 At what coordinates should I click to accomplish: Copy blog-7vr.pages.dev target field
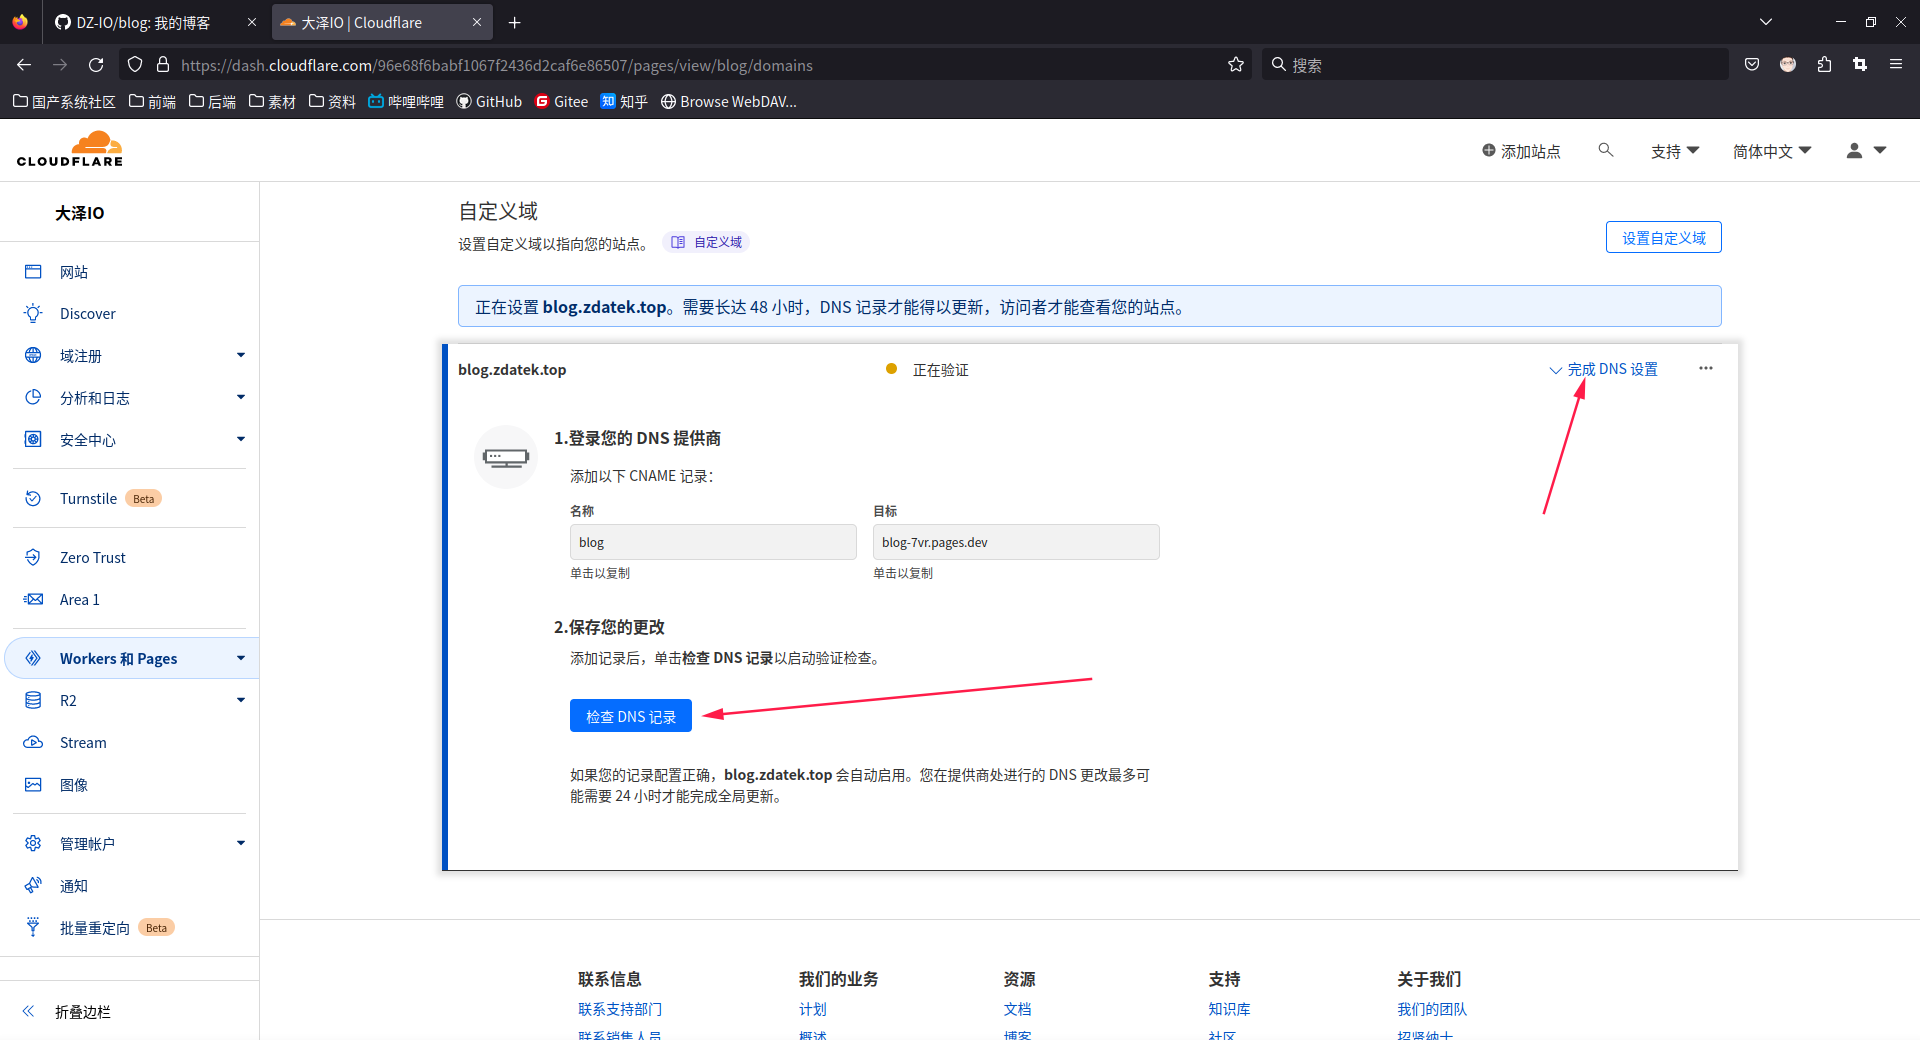click(x=1015, y=541)
